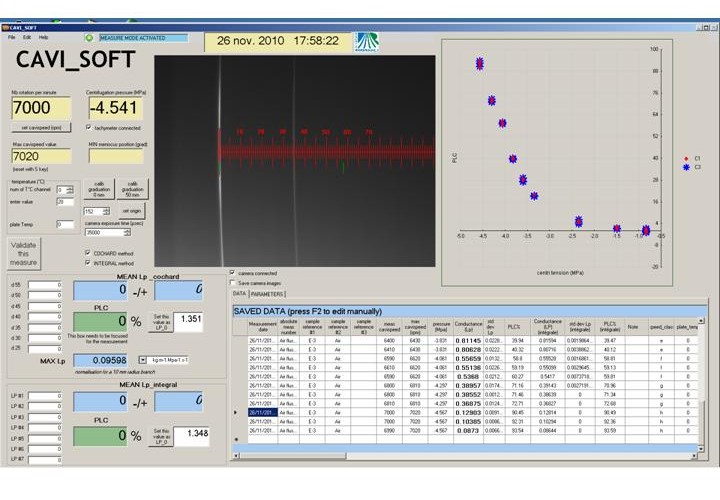Click the green measure mode indicator icon
720x500 pixels.
tap(88, 37)
